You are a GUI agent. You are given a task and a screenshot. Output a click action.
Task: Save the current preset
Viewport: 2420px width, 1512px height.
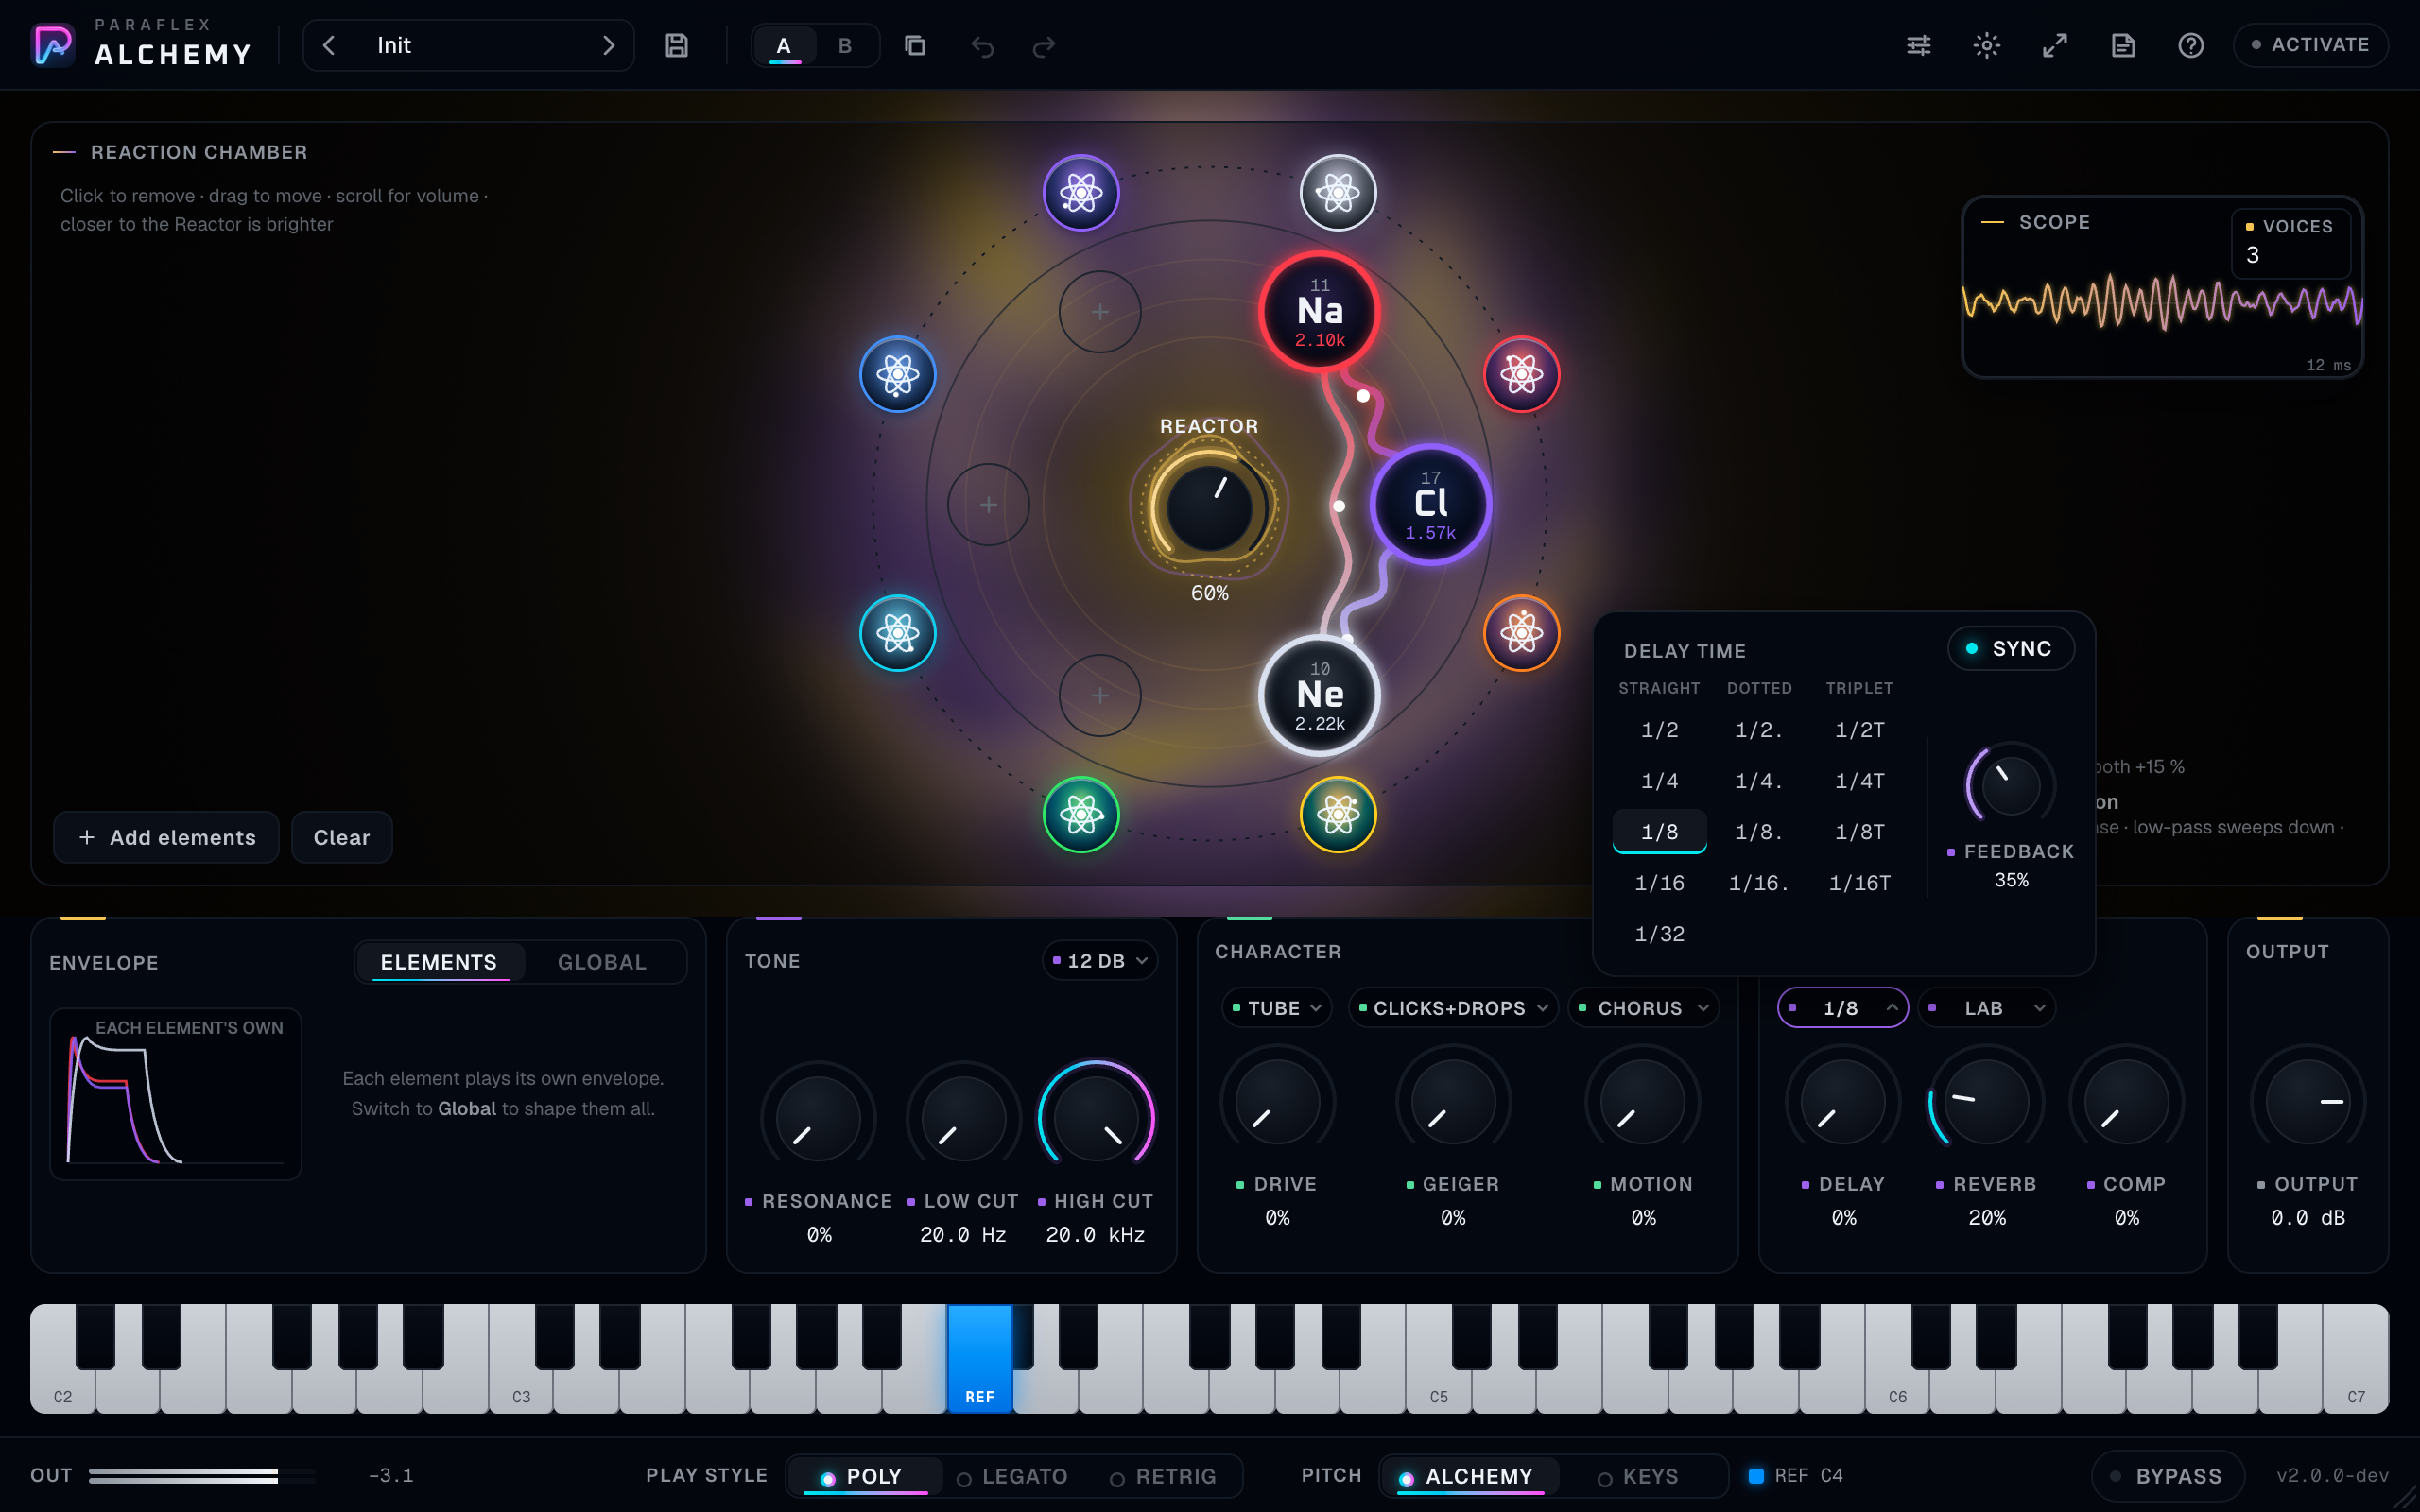[x=677, y=45]
